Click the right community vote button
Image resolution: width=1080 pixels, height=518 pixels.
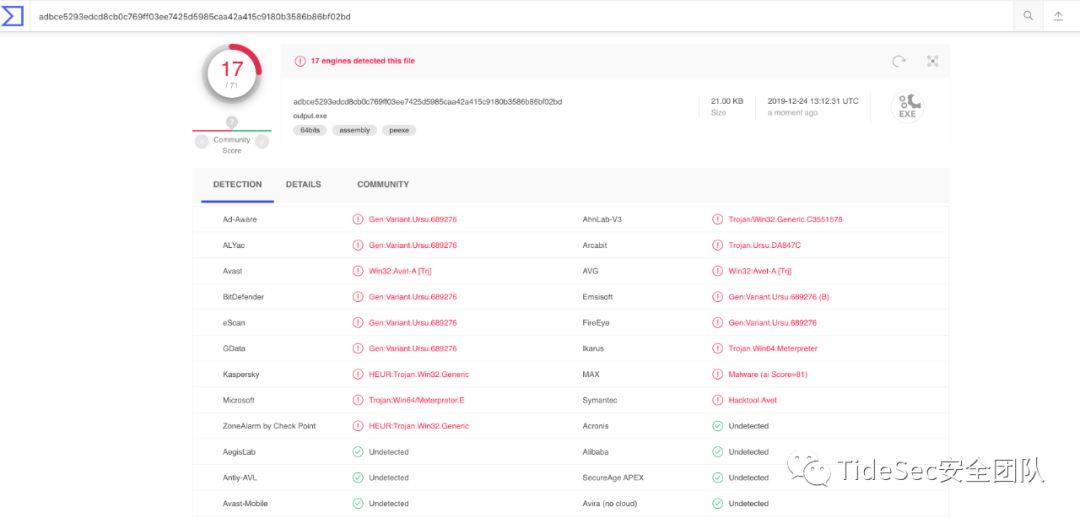point(262,142)
